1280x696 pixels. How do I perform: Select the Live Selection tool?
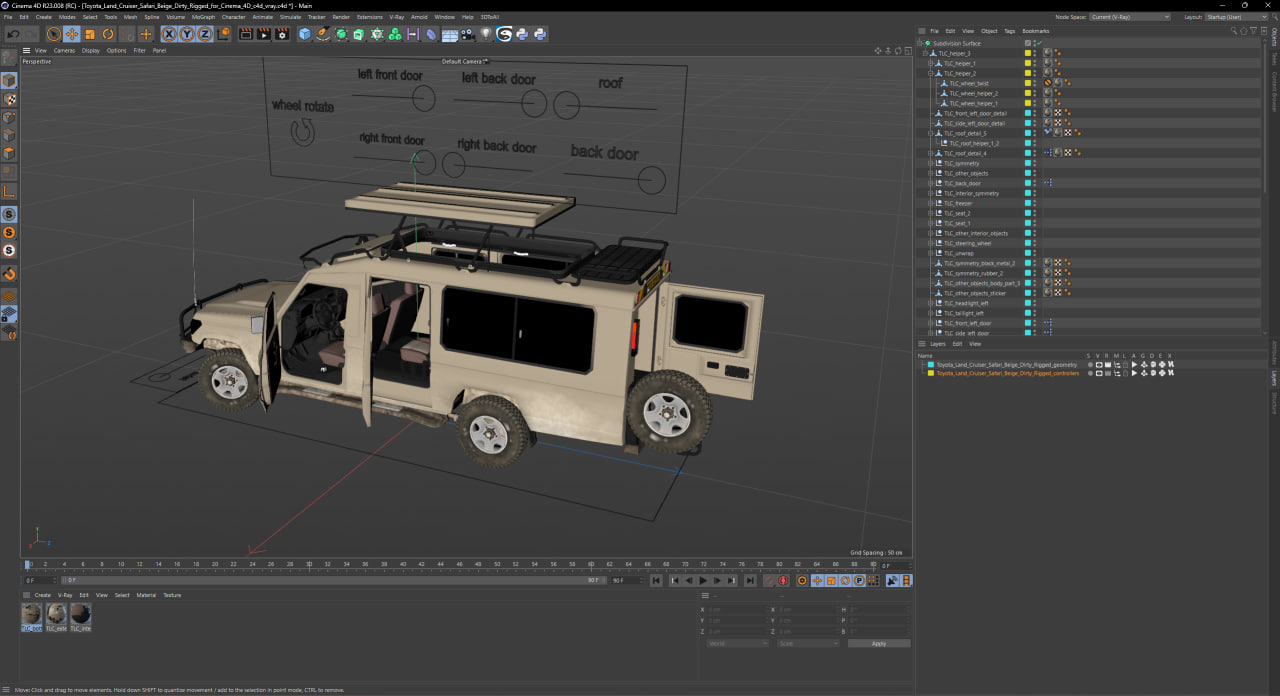pos(54,34)
